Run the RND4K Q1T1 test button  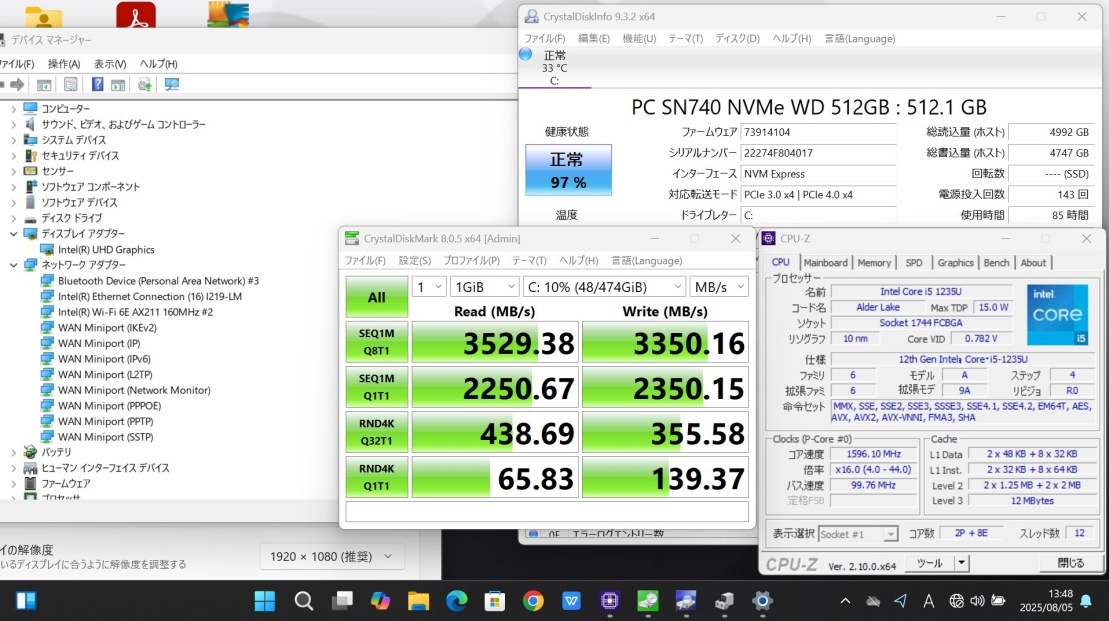[376, 477]
